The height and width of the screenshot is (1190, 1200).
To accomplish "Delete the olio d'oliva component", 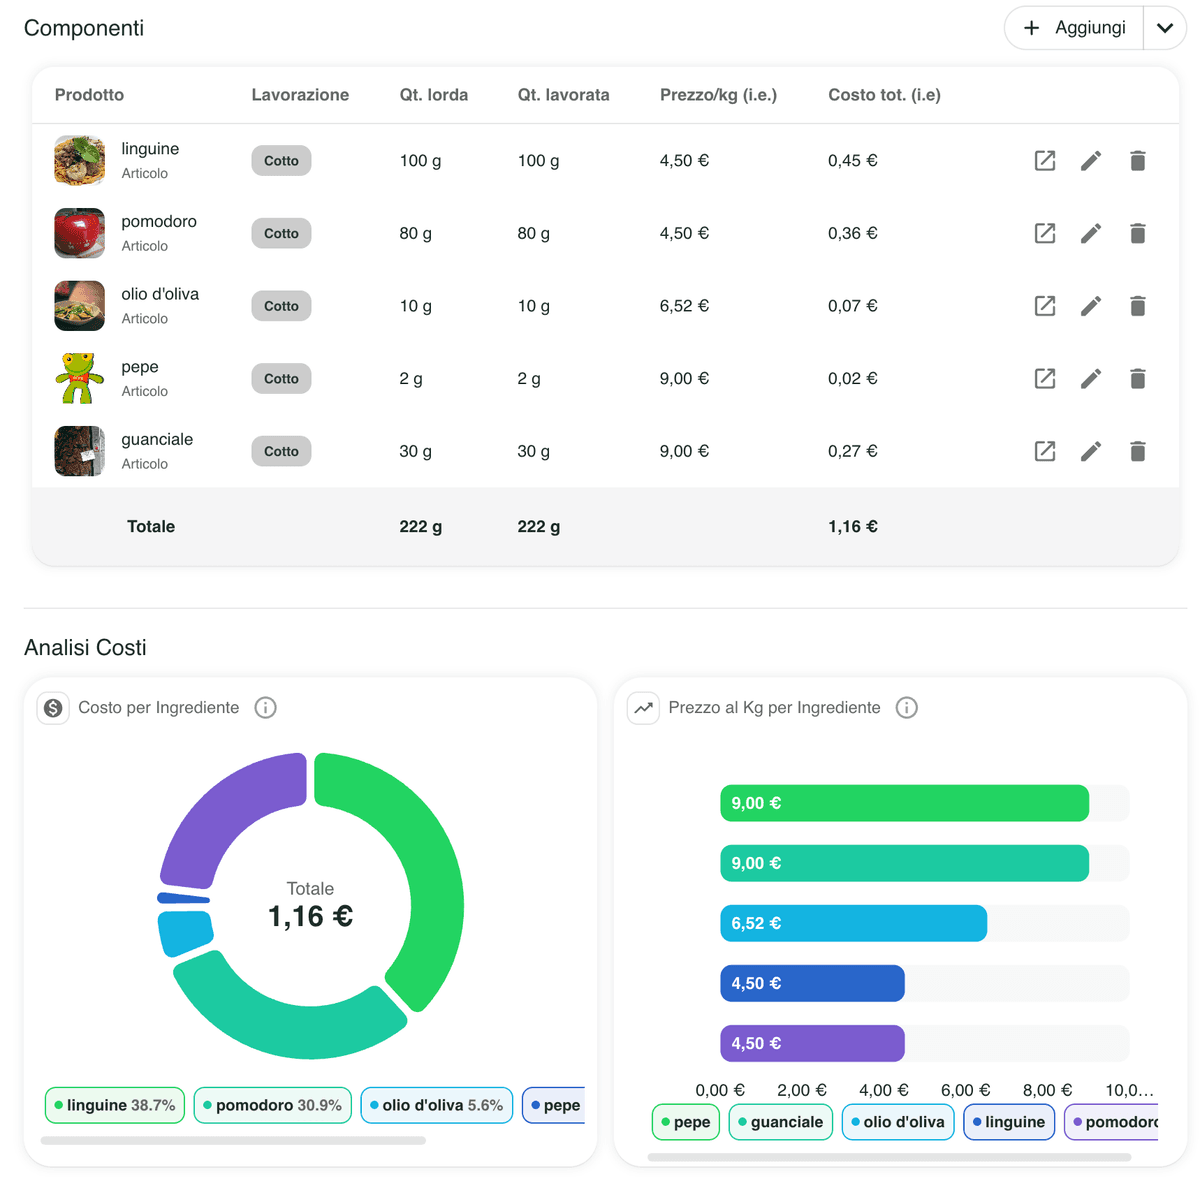I will [x=1137, y=306].
